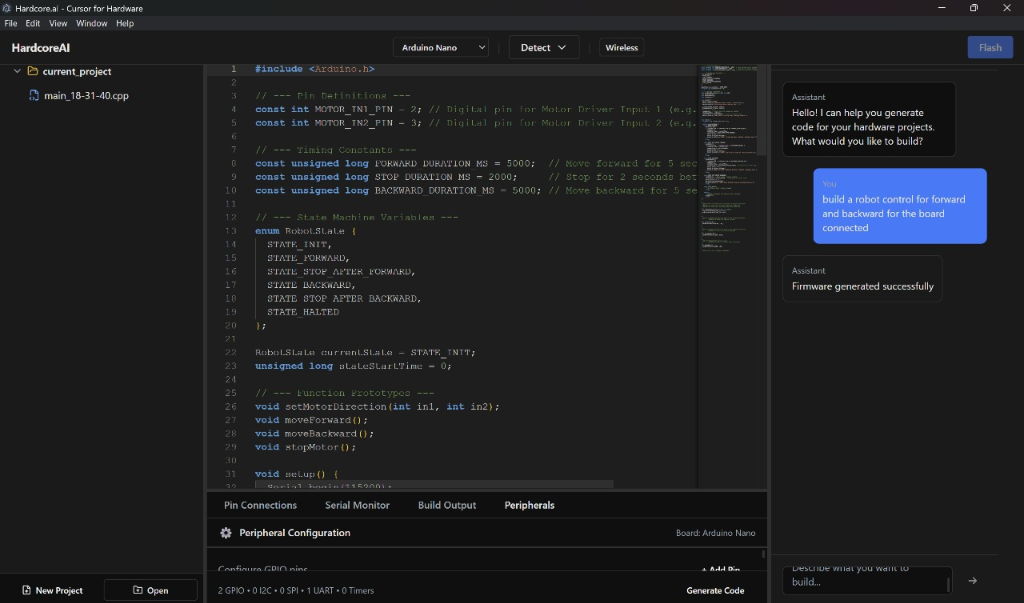Open the Arduino Nano board dropdown

pos(441,47)
